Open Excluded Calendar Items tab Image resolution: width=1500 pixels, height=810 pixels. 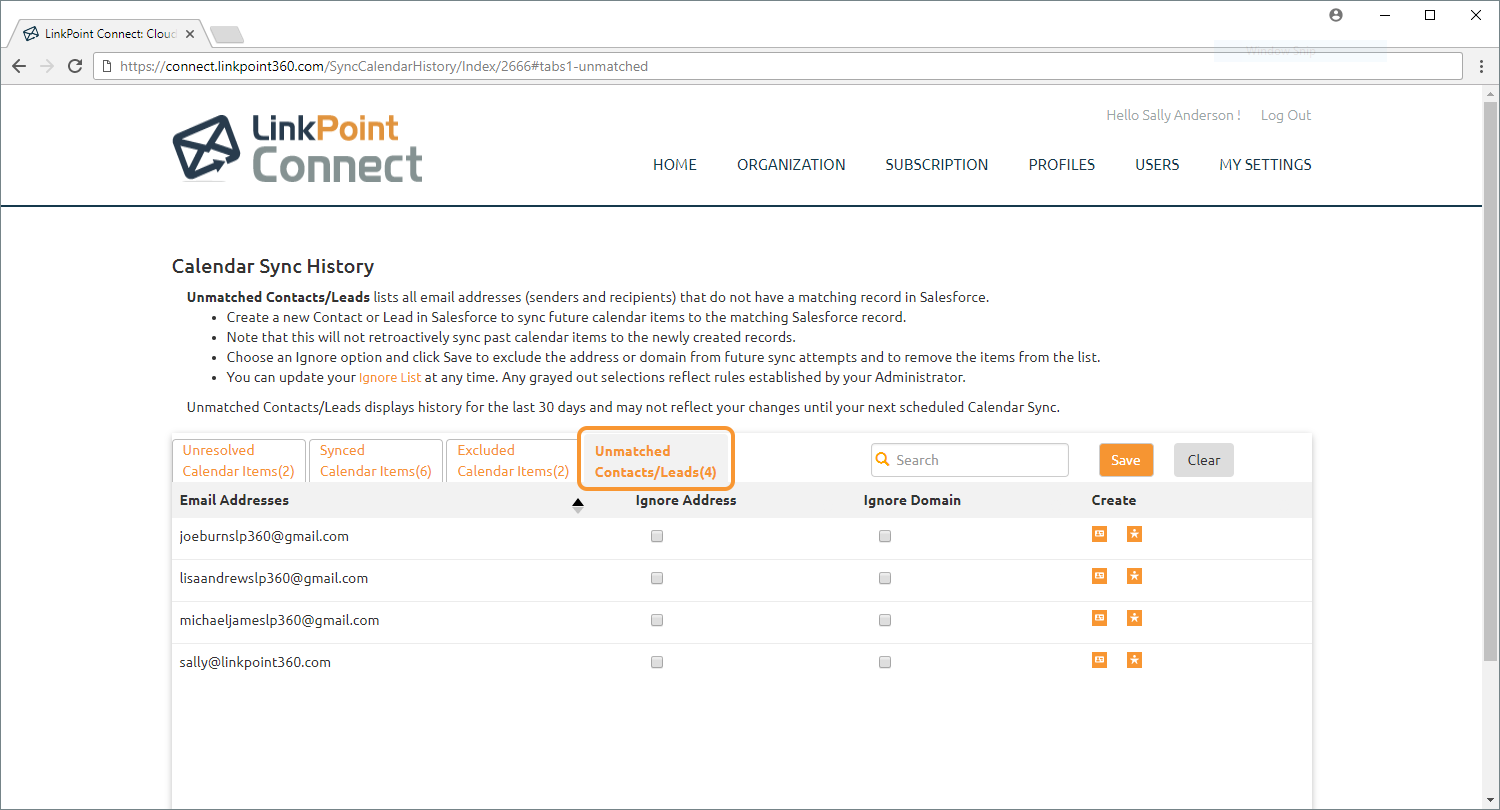[x=513, y=460]
